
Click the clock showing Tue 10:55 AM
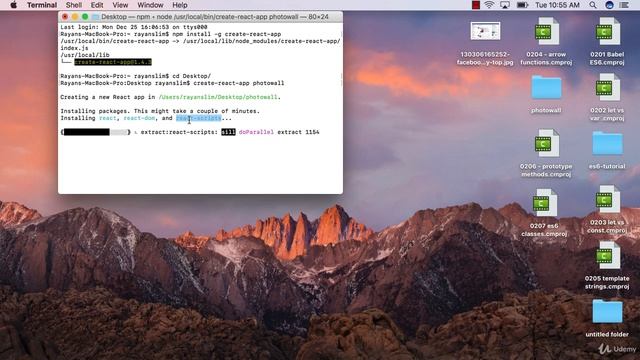click(x=557, y=5)
